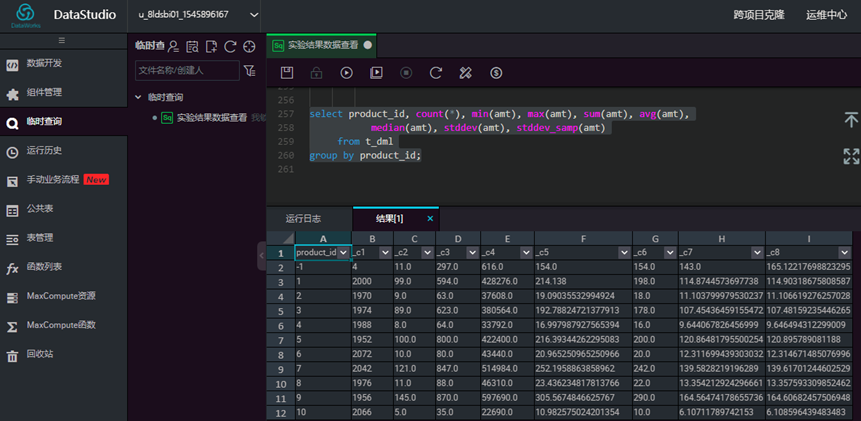Click the scroll-to-top arrow icon
Viewport: 861px width, 421px height.
pyautogui.click(x=851, y=120)
